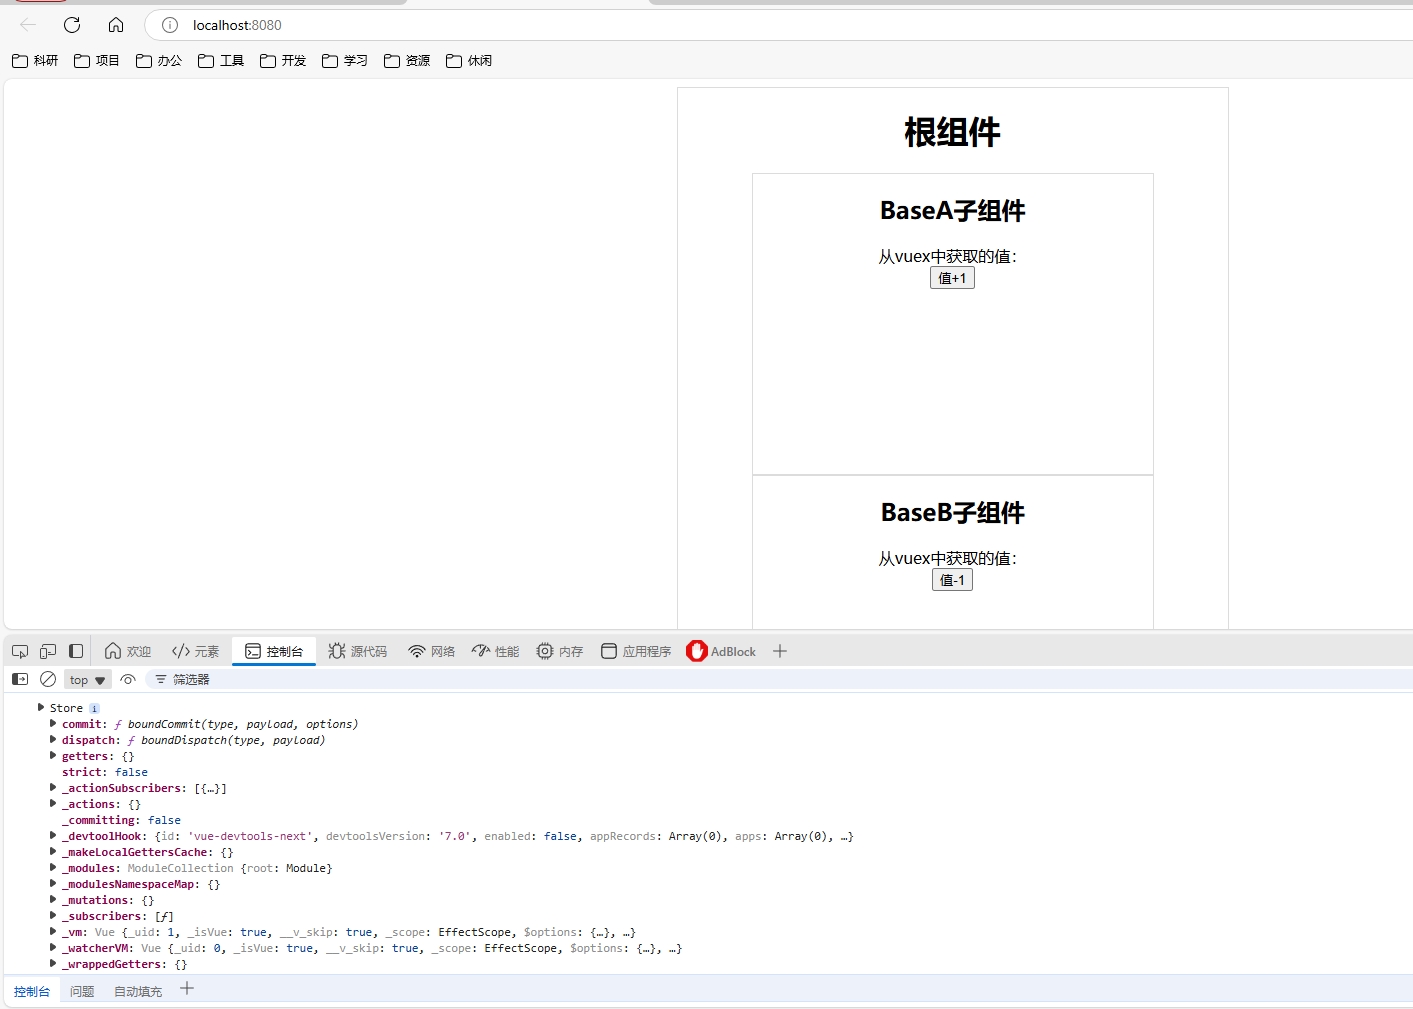This screenshot has height=1009, width=1413.
Task: Toggle the console sidebar icon
Action: pos(20,679)
